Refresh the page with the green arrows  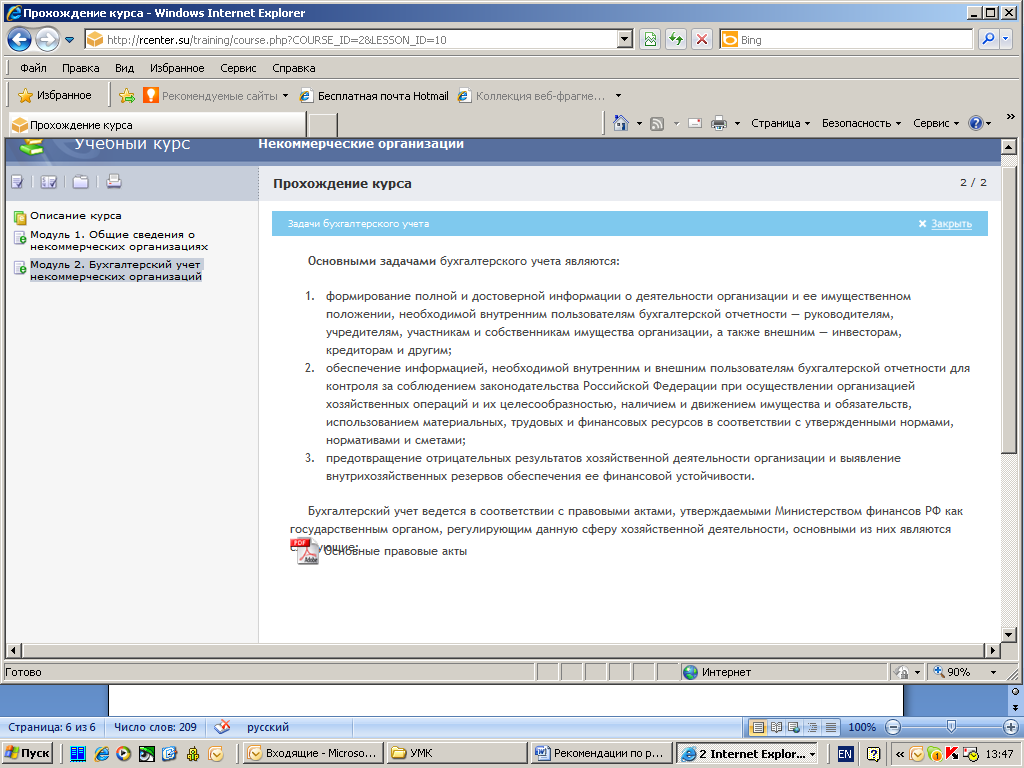(676, 40)
